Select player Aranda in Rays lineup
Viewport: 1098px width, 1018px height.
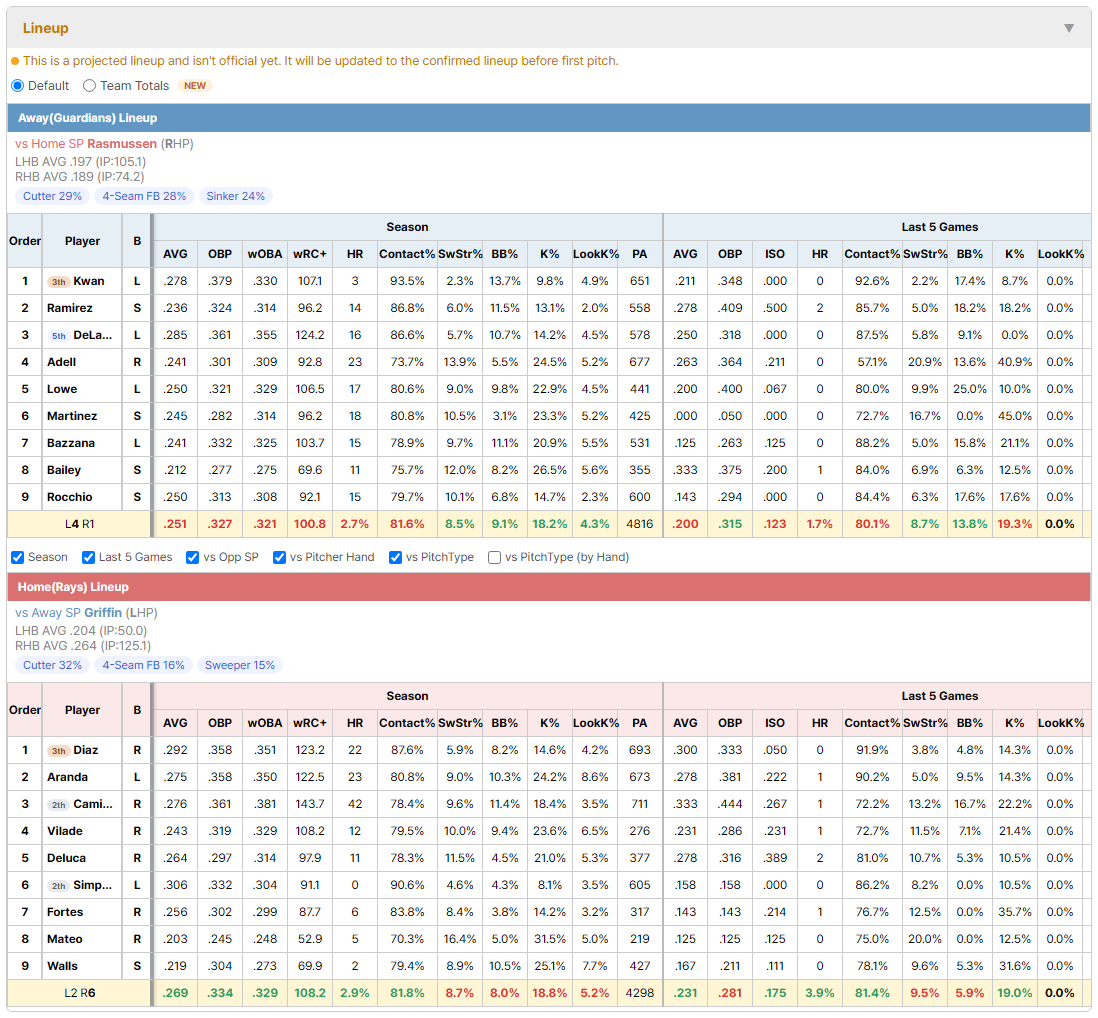click(x=67, y=777)
